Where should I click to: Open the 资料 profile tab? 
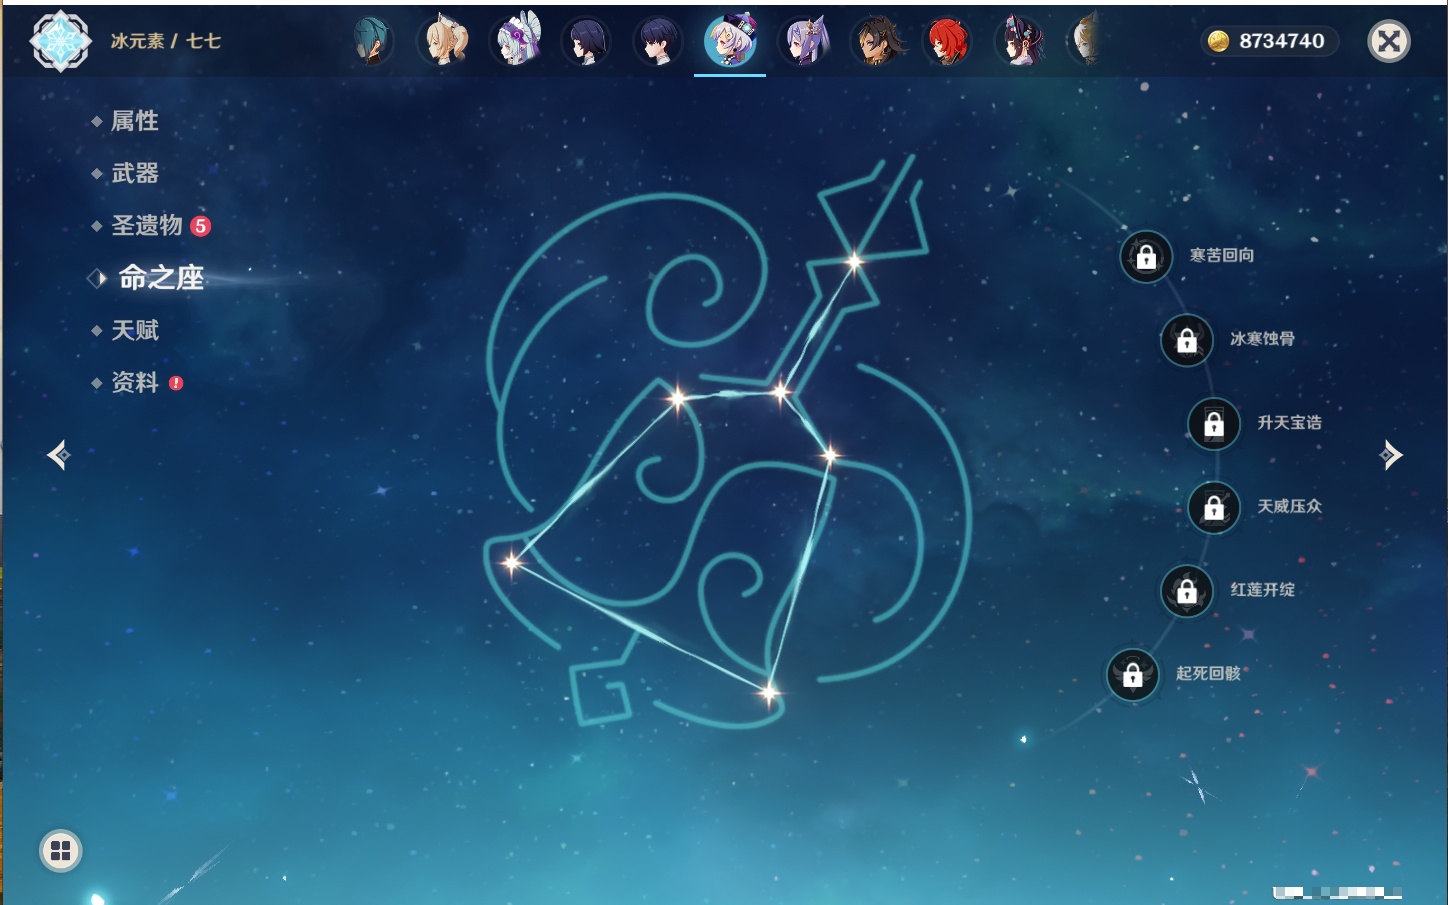pyautogui.click(x=135, y=382)
